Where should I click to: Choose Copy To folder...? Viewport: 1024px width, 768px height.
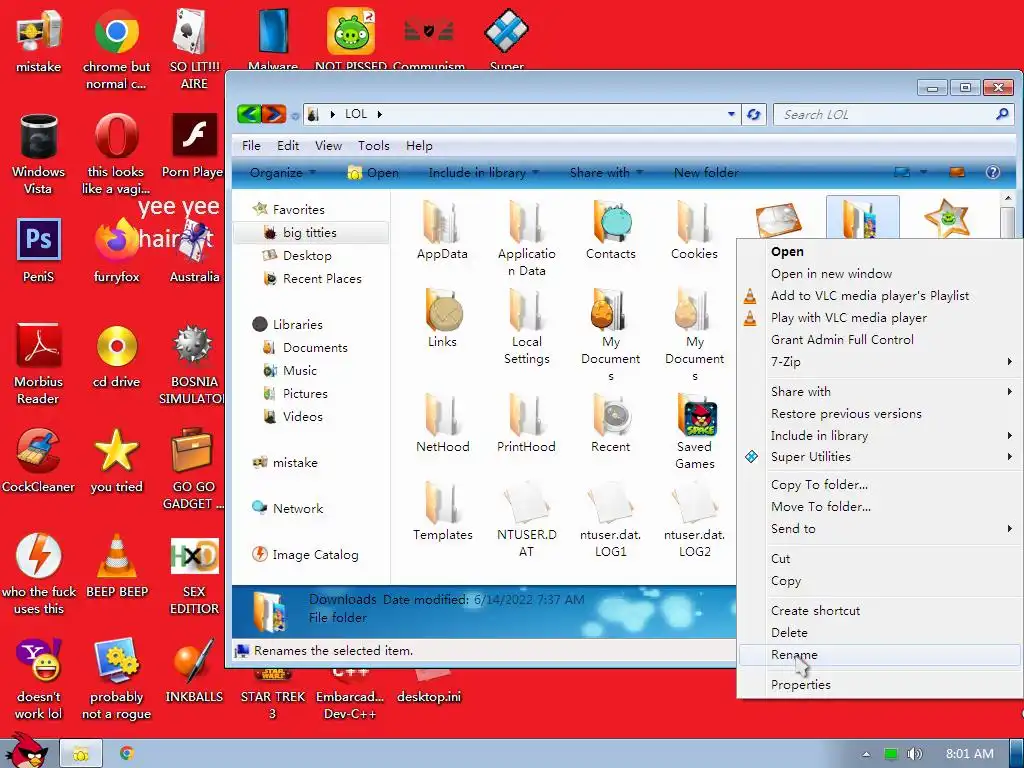(881, 484)
